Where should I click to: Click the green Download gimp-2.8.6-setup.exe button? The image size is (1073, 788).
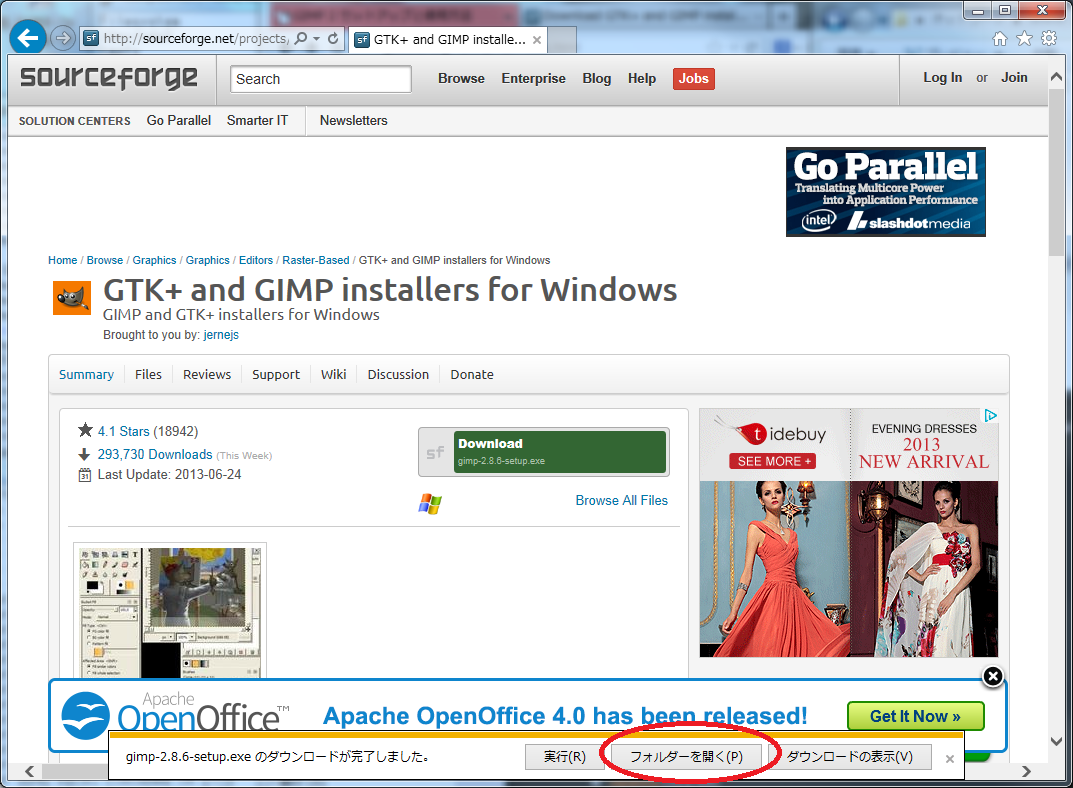[x=560, y=451]
